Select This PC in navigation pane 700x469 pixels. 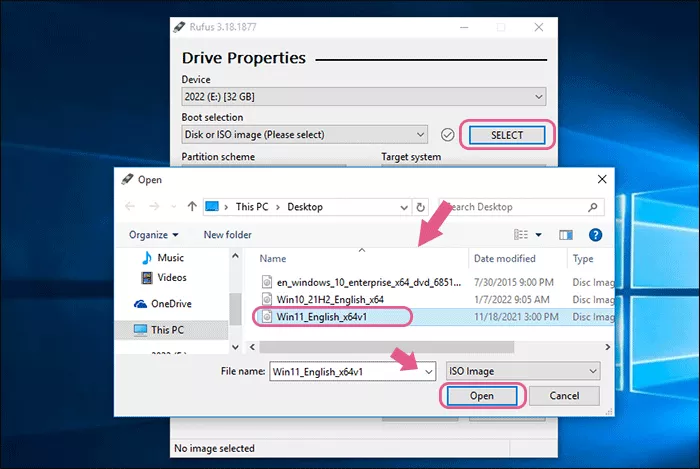(167, 330)
